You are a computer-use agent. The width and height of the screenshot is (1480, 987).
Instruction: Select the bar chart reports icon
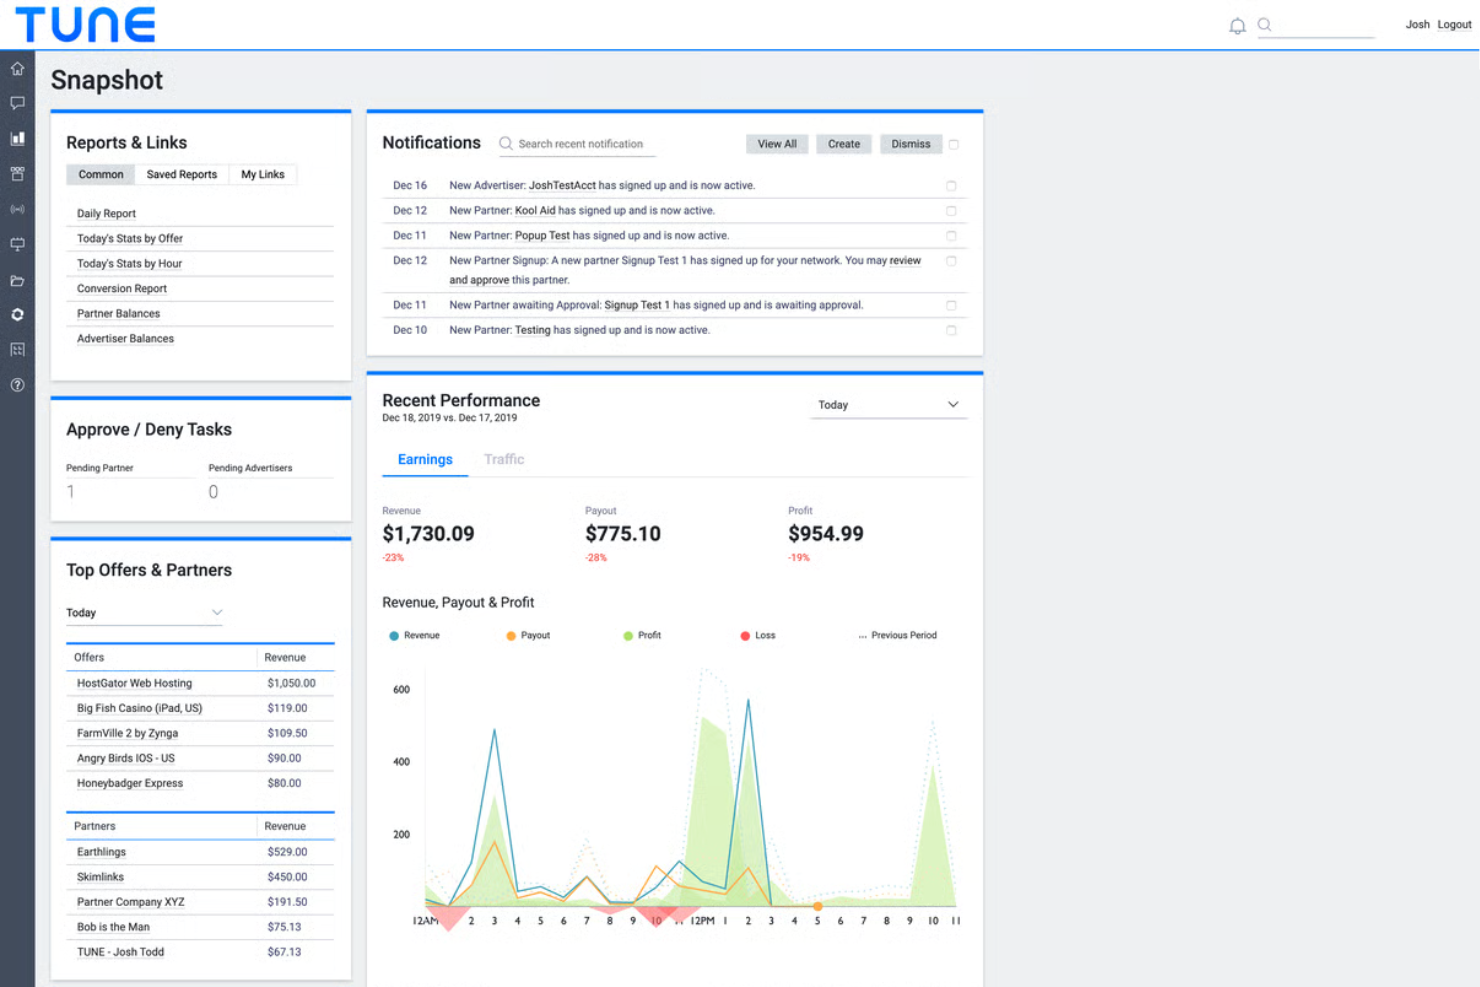(17, 138)
